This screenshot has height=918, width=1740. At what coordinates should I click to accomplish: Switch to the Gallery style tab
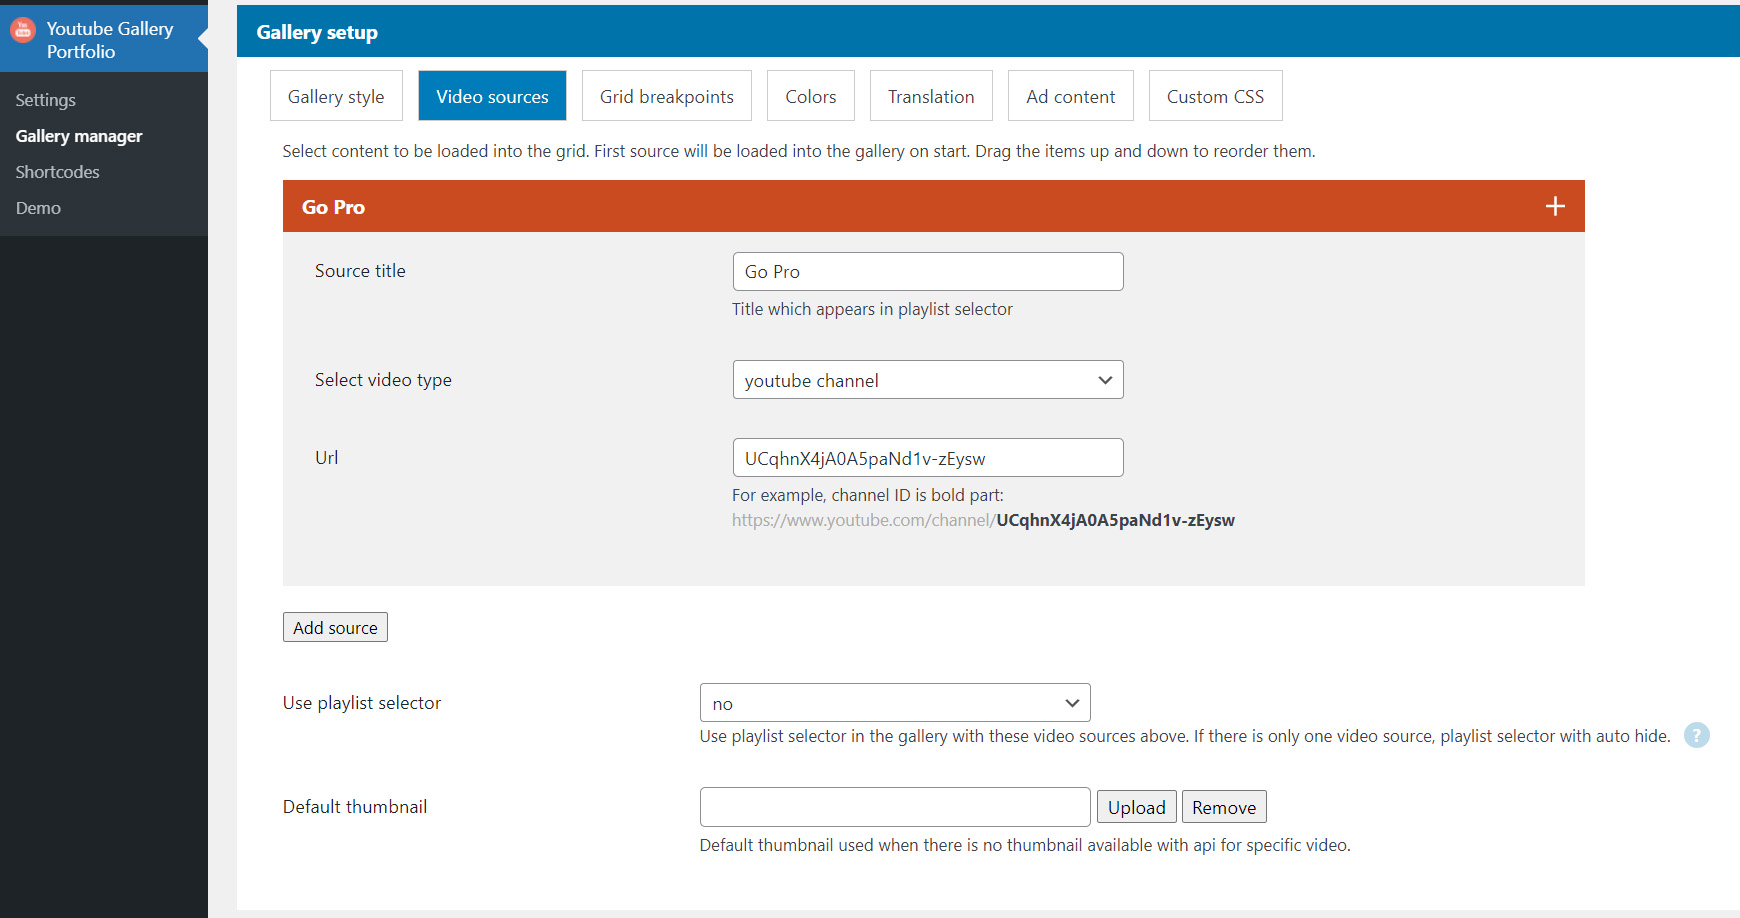pos(336,96)
